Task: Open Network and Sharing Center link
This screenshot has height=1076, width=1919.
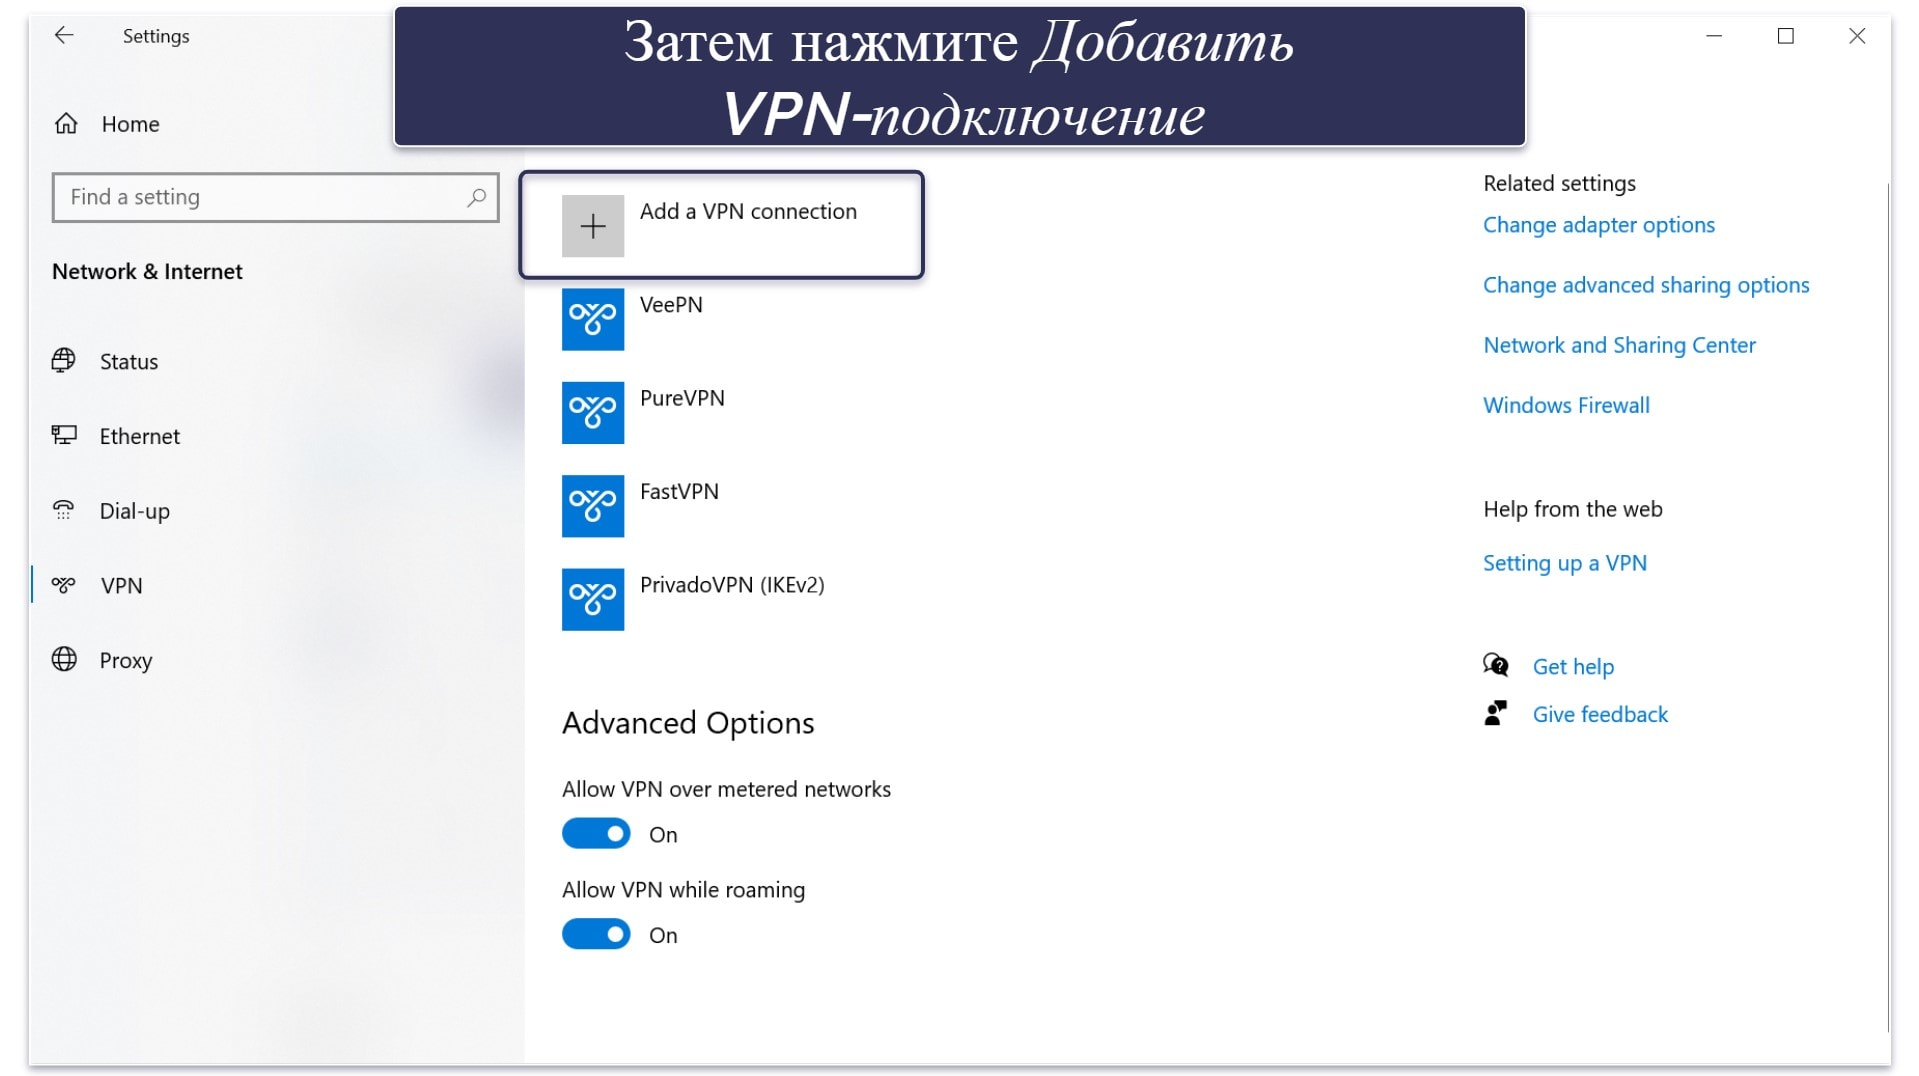Action: click(x=1619, y=345)
